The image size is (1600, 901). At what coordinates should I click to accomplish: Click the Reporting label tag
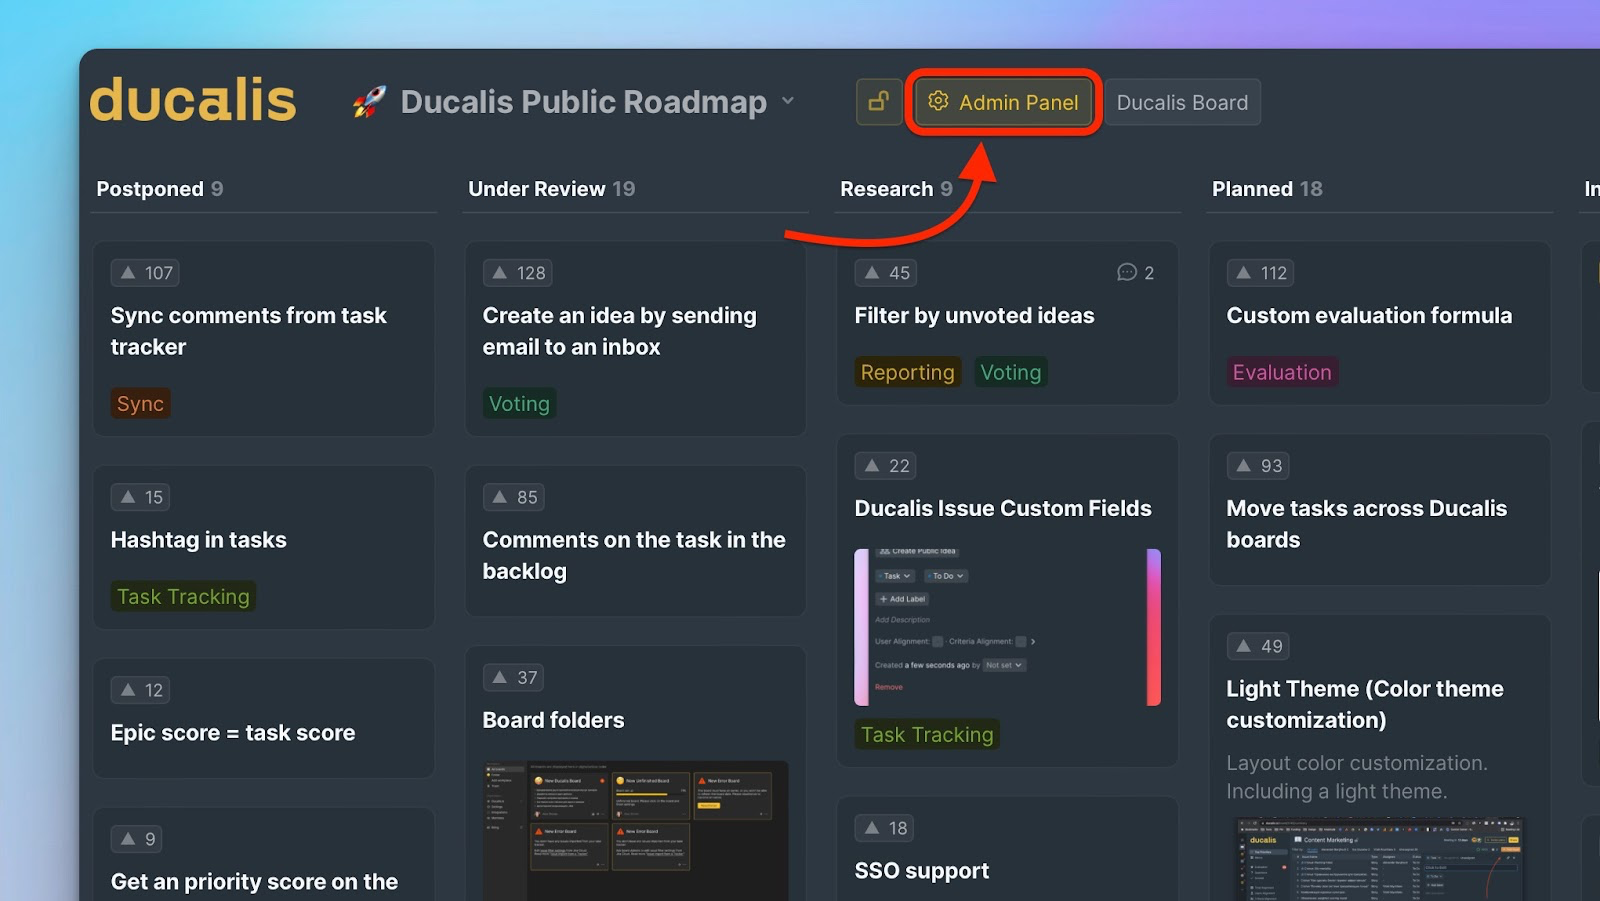908,372
